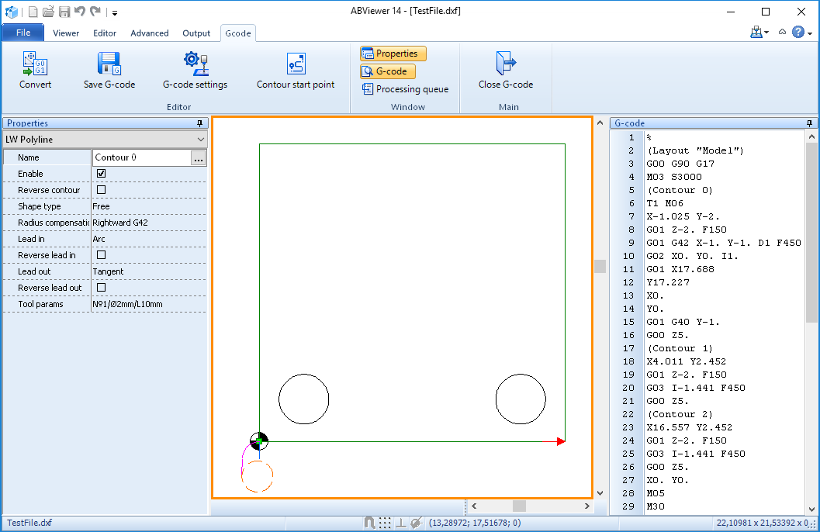Click the Open file icon in quick access toolbar
Viewport: 820px width, 532px height.
(48, 11)
